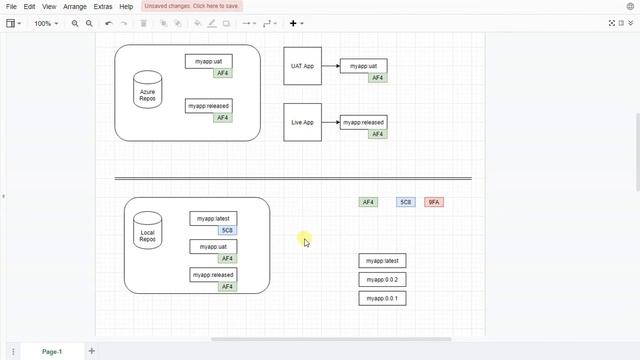The height and width of the screenshot is (360, 640).
Task: Click the globe language icon
Action: [x=630, y=7]
